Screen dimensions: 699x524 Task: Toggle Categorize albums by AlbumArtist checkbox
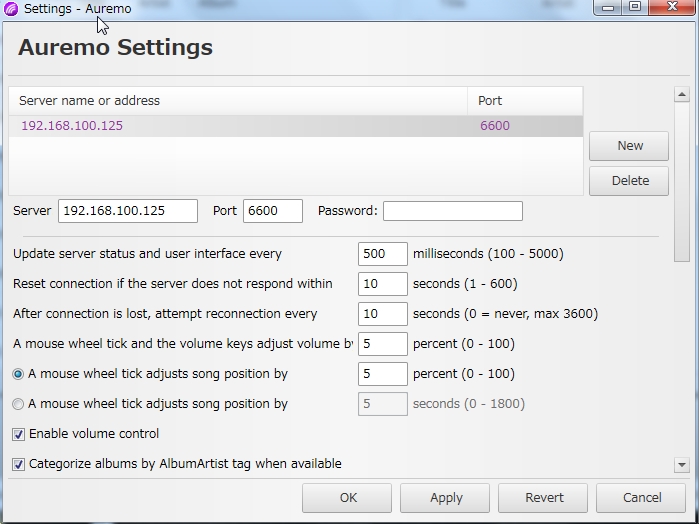pos(18,464)
